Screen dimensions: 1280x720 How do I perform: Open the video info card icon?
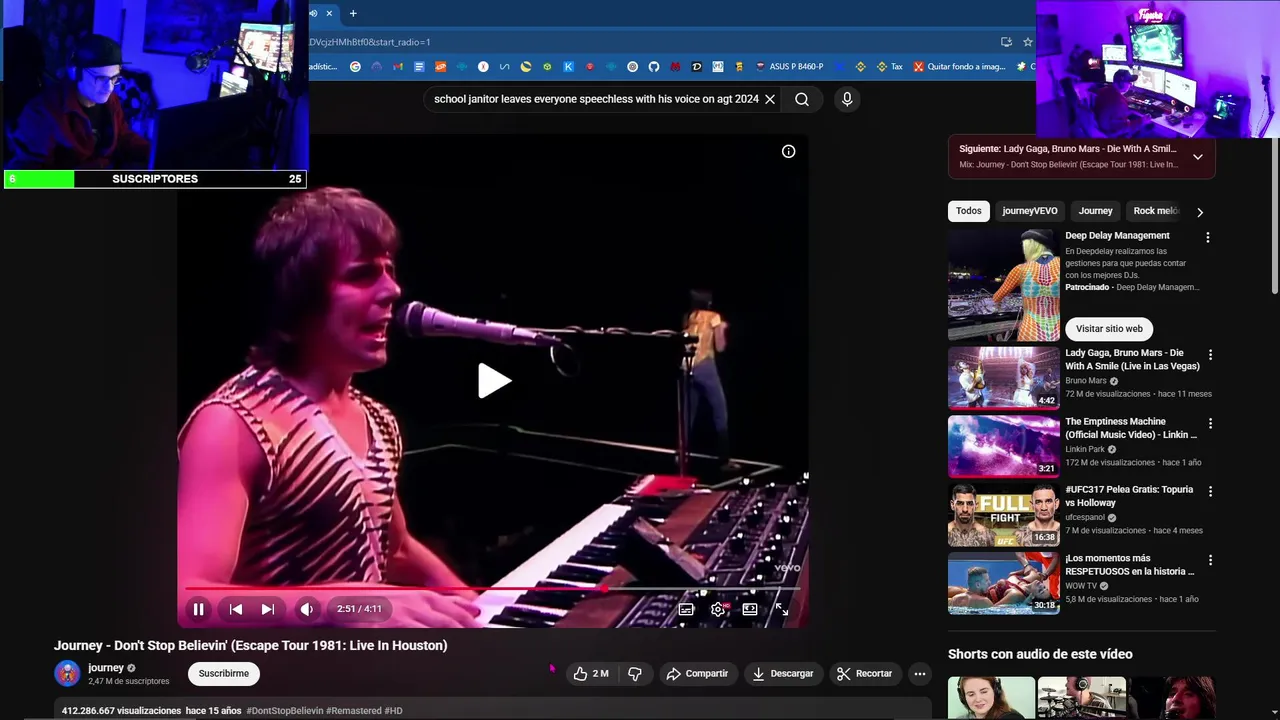tap(789, 152)
